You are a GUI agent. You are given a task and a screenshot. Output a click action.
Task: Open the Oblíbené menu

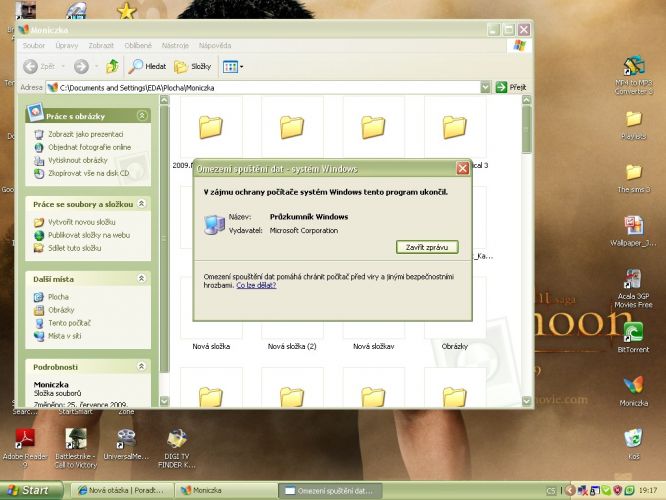click(x=138, y=45)
